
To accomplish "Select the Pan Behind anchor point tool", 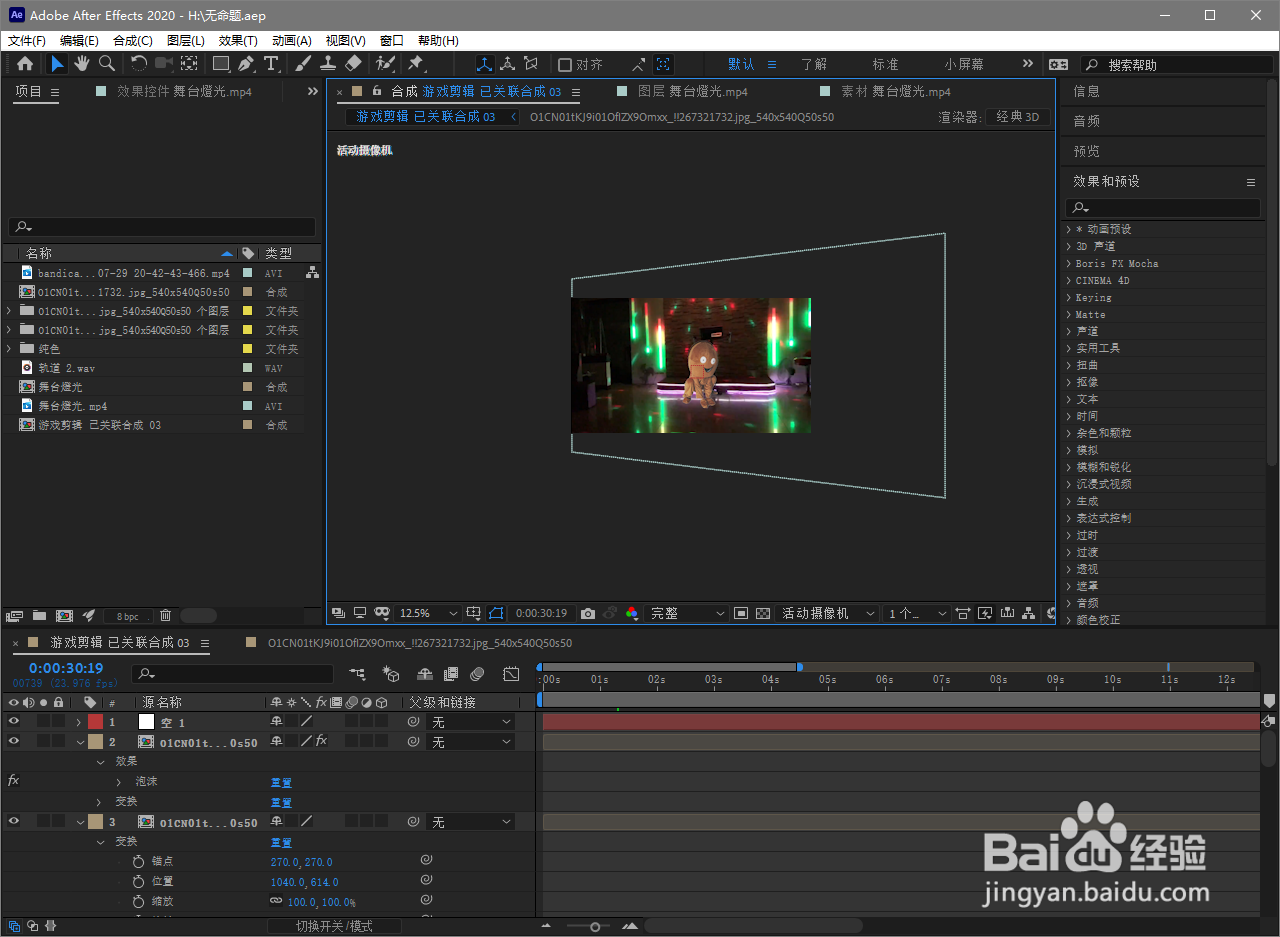I will pos(190,64).
